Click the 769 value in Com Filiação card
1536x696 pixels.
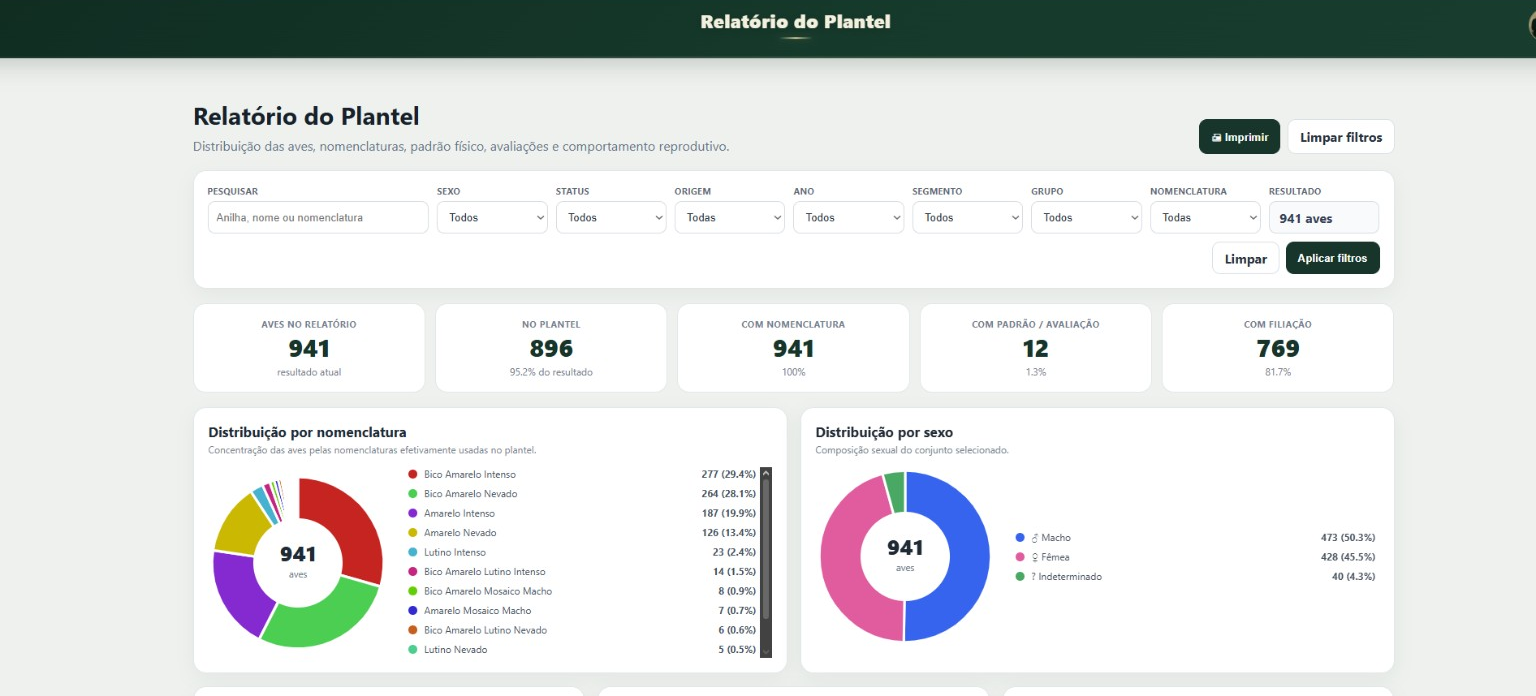1278,349
